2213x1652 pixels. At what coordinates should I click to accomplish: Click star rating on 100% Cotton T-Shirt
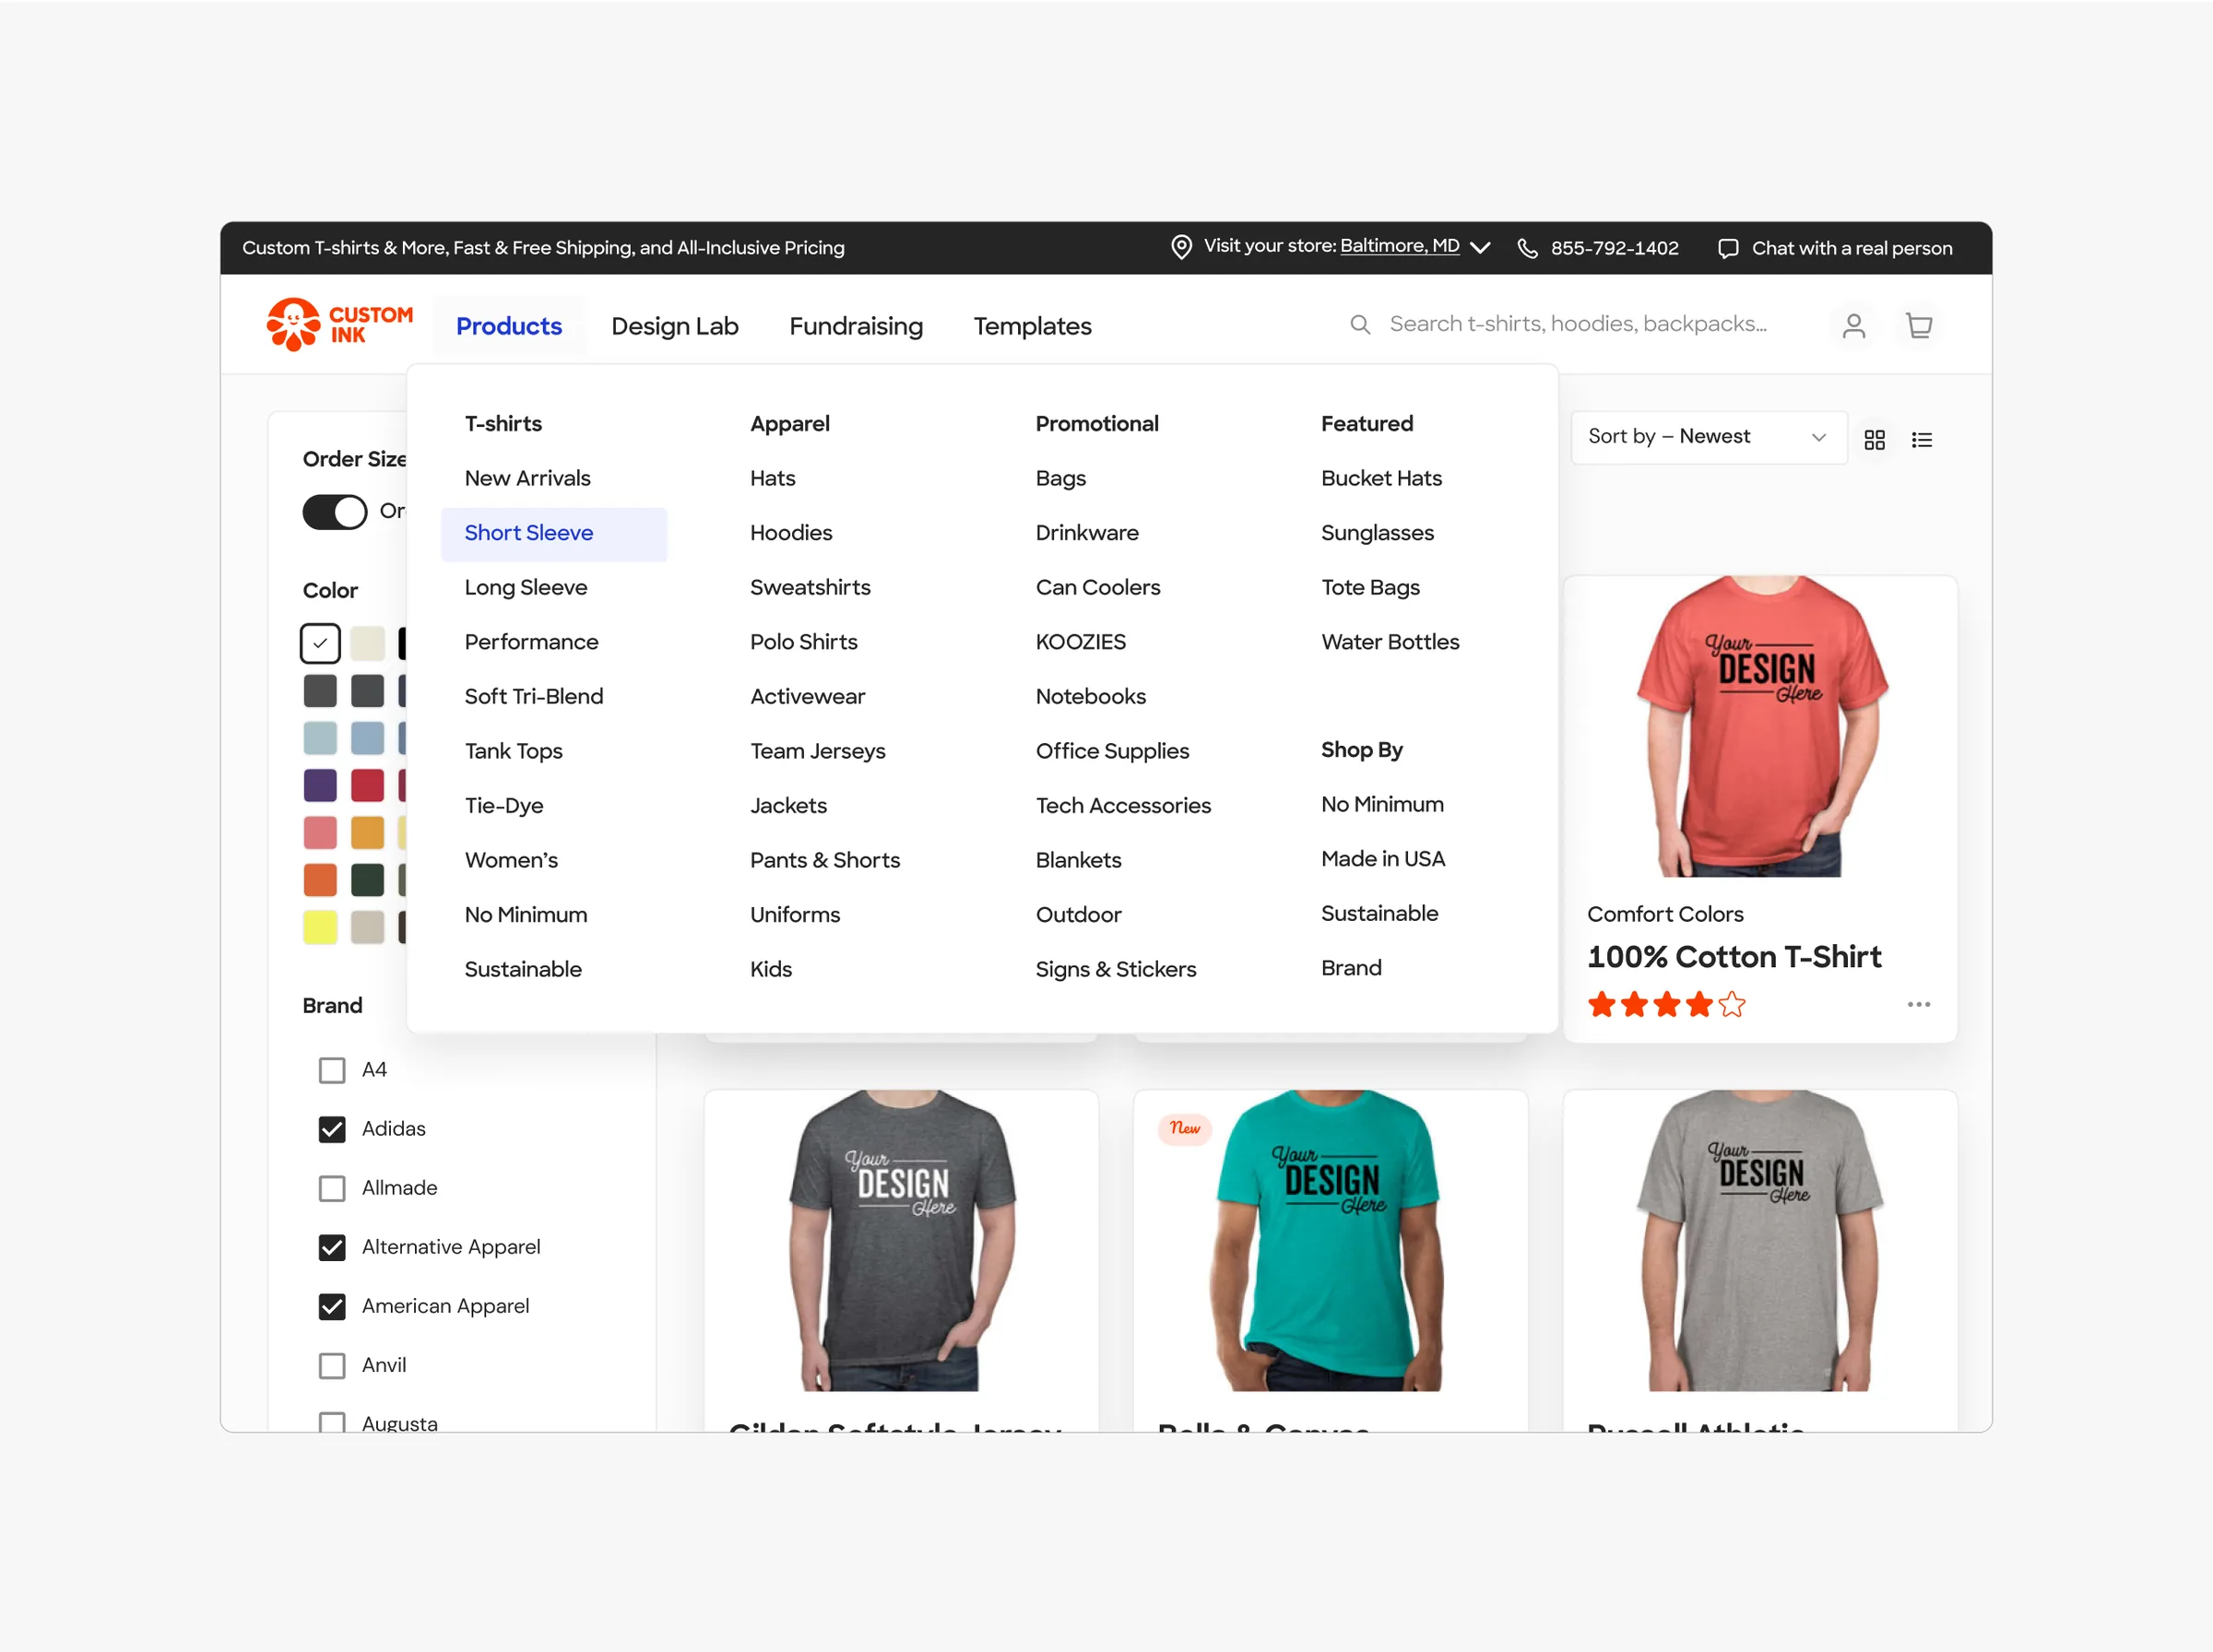tap(1667, 1005)
